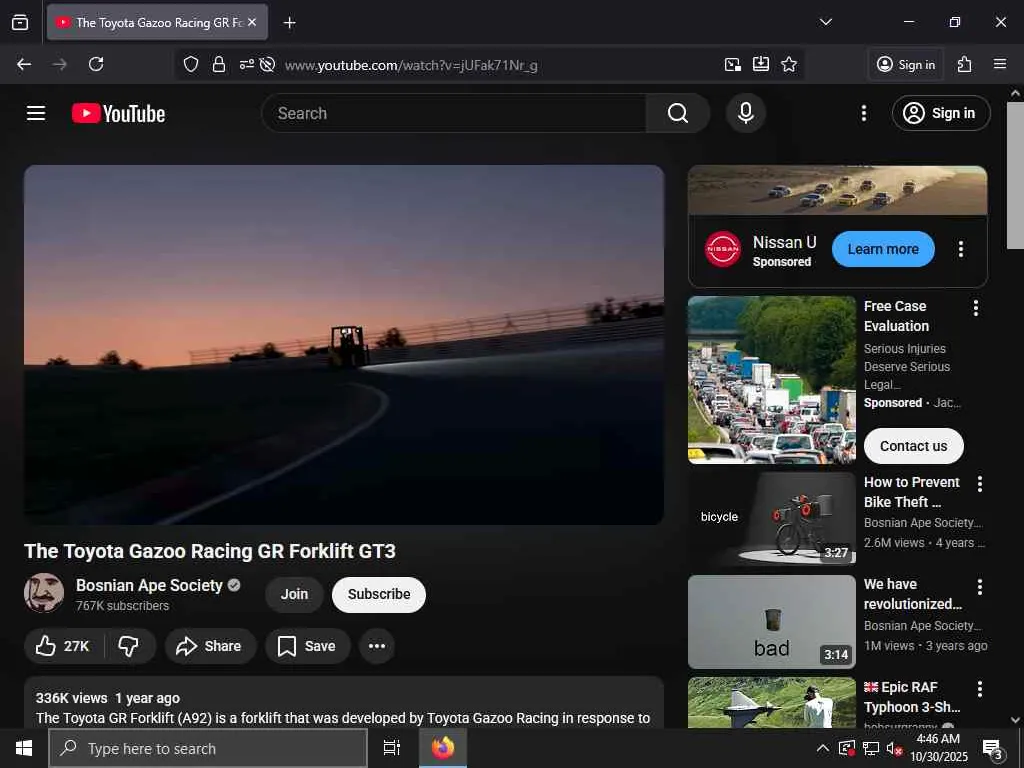Open Epic RAF Typhoon video title

(x=912, y=697)
